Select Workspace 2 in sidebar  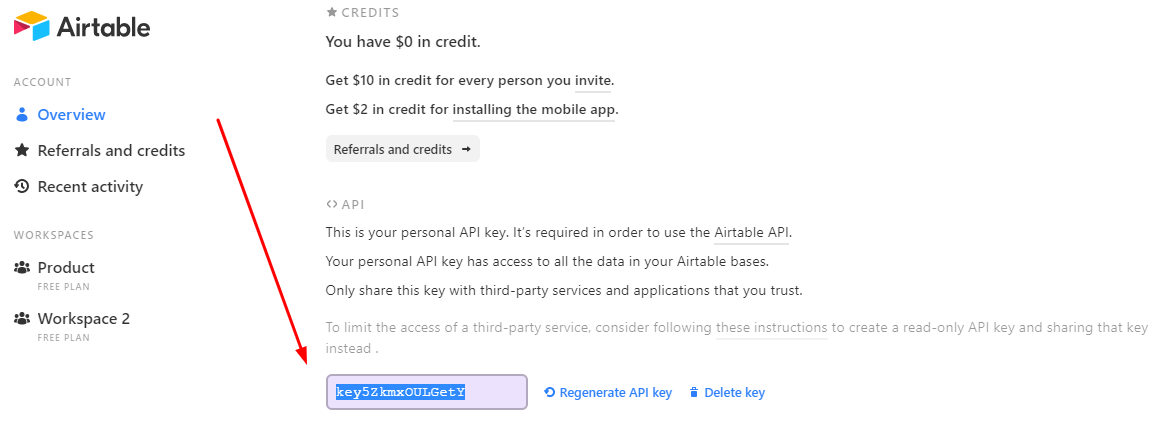pyautogui.click(x=84, y=319)
